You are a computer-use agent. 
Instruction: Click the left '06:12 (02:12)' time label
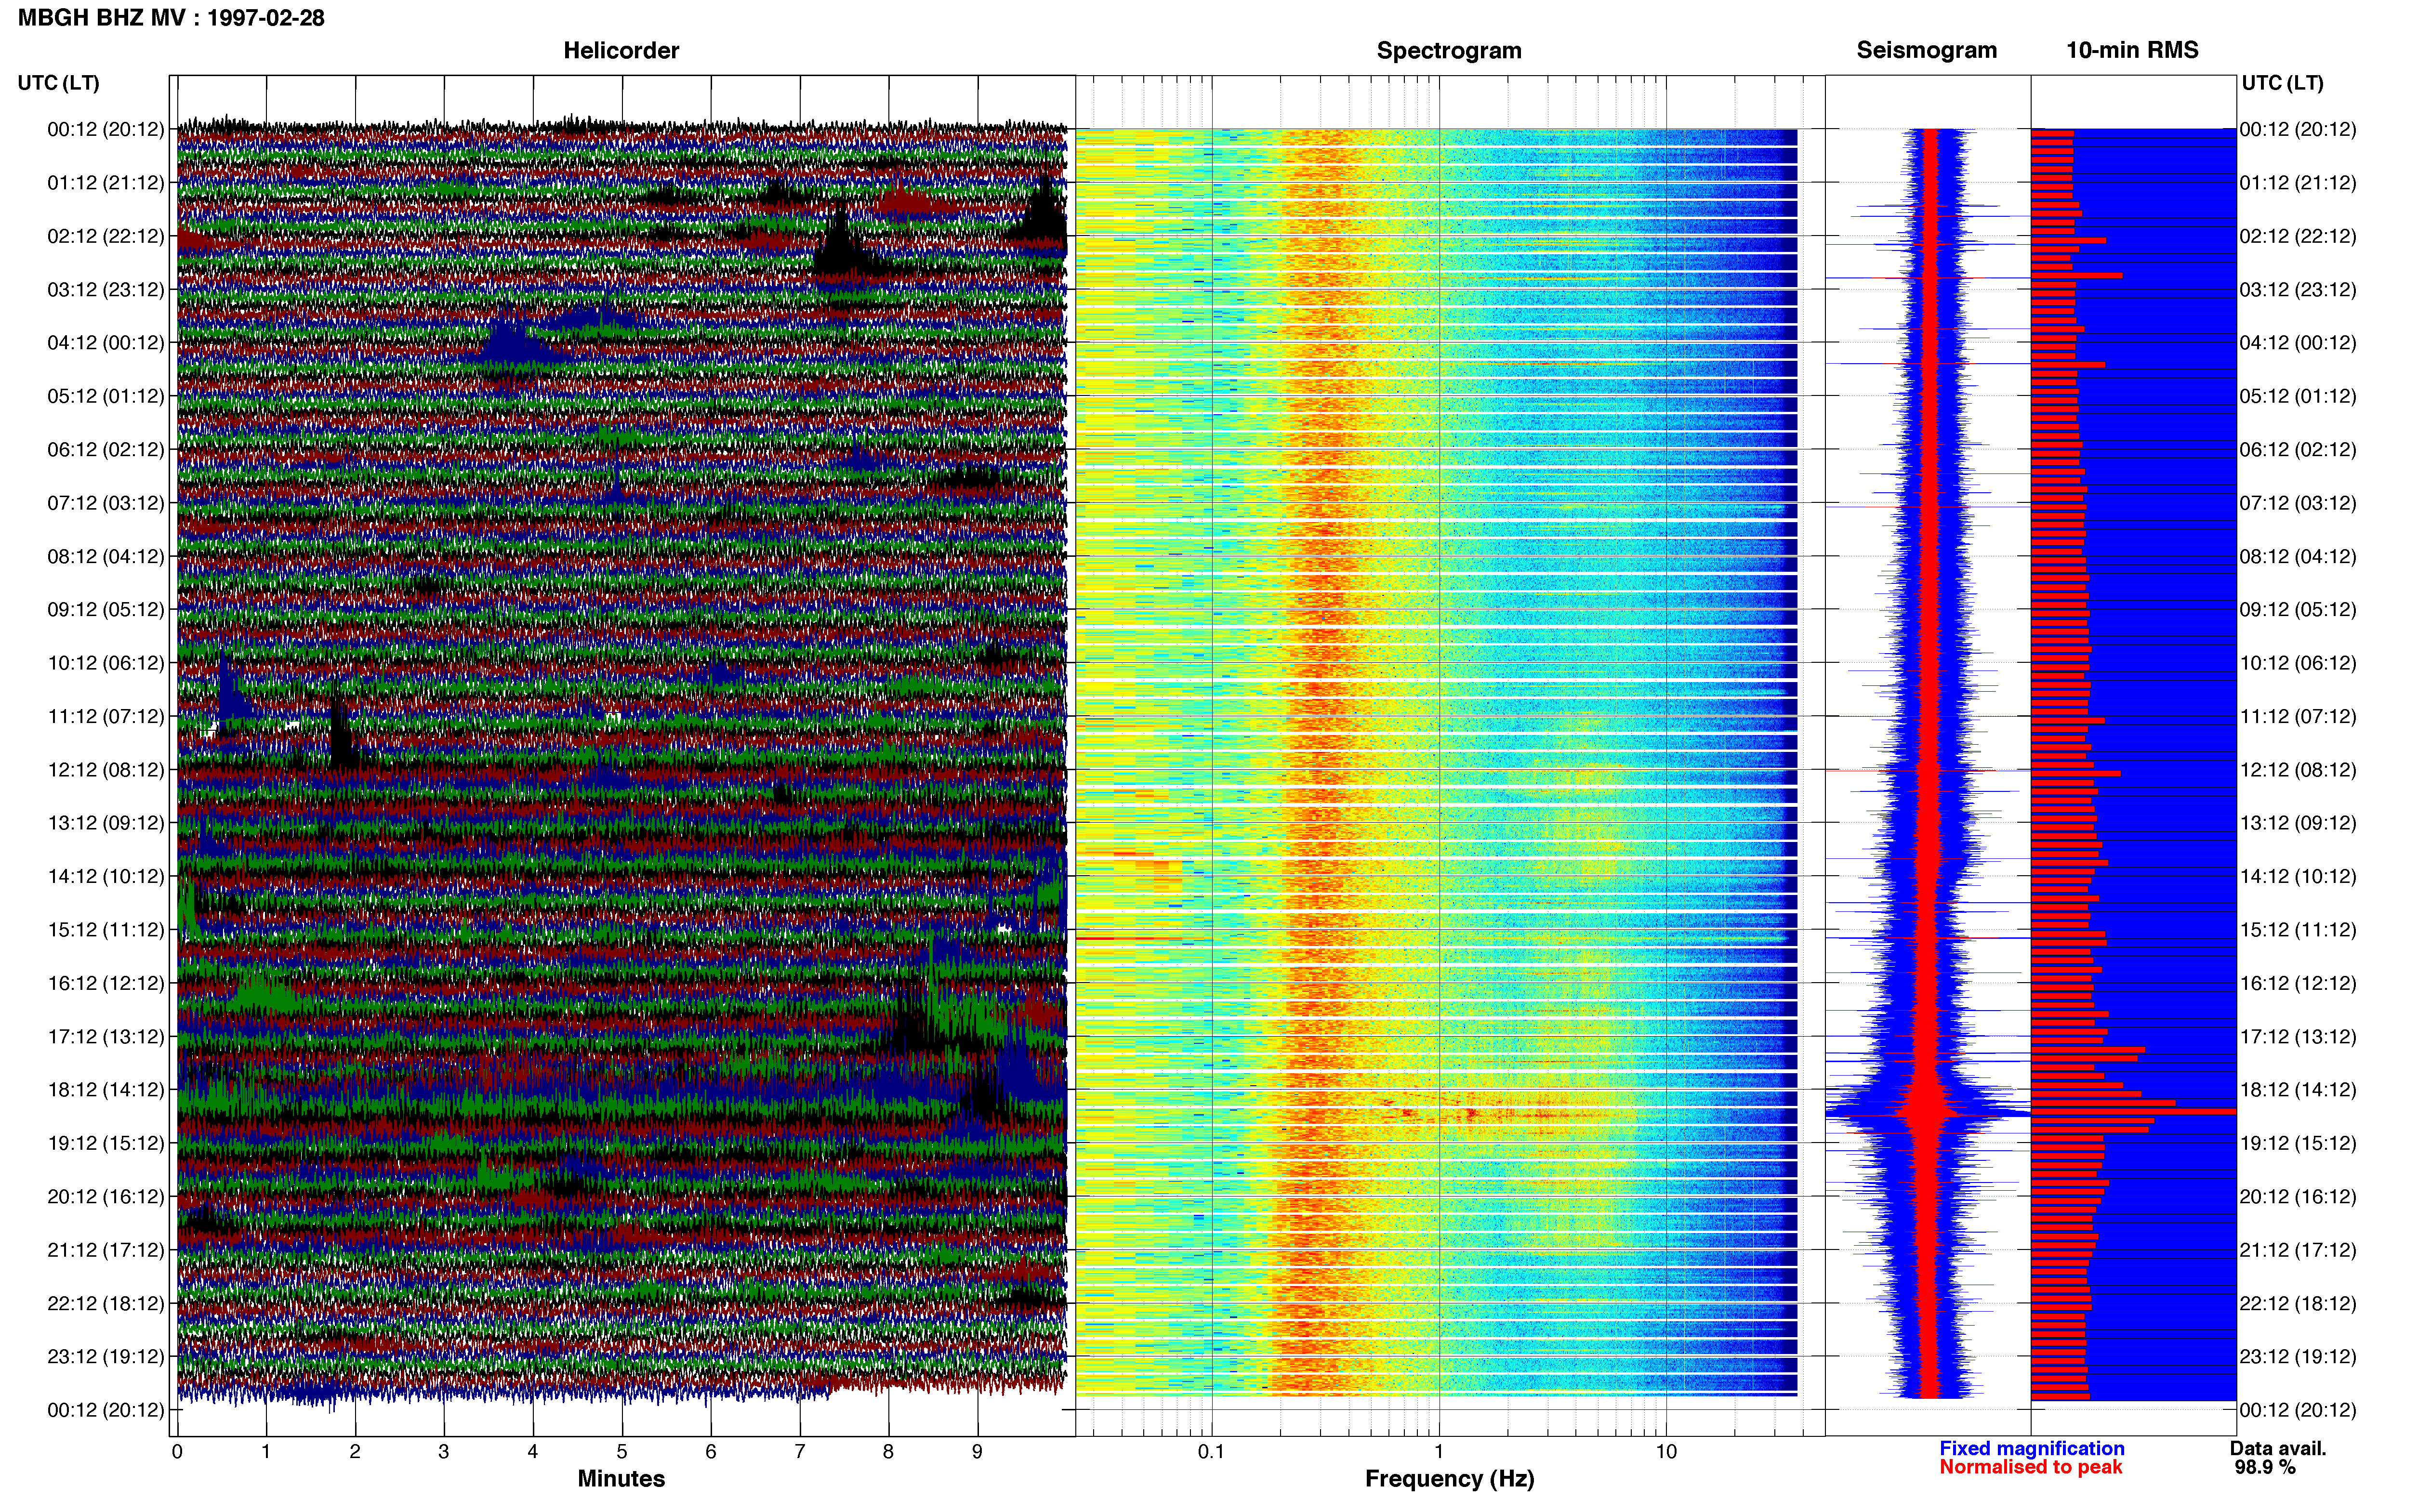point(106,450)
